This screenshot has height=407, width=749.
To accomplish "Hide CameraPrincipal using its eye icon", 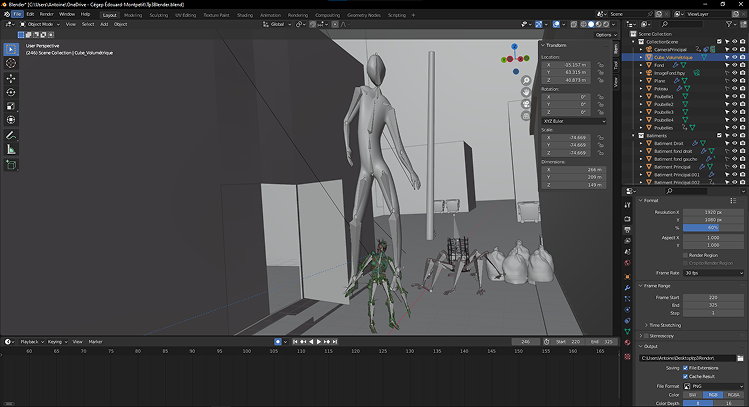I will click(x=734, y=49).
